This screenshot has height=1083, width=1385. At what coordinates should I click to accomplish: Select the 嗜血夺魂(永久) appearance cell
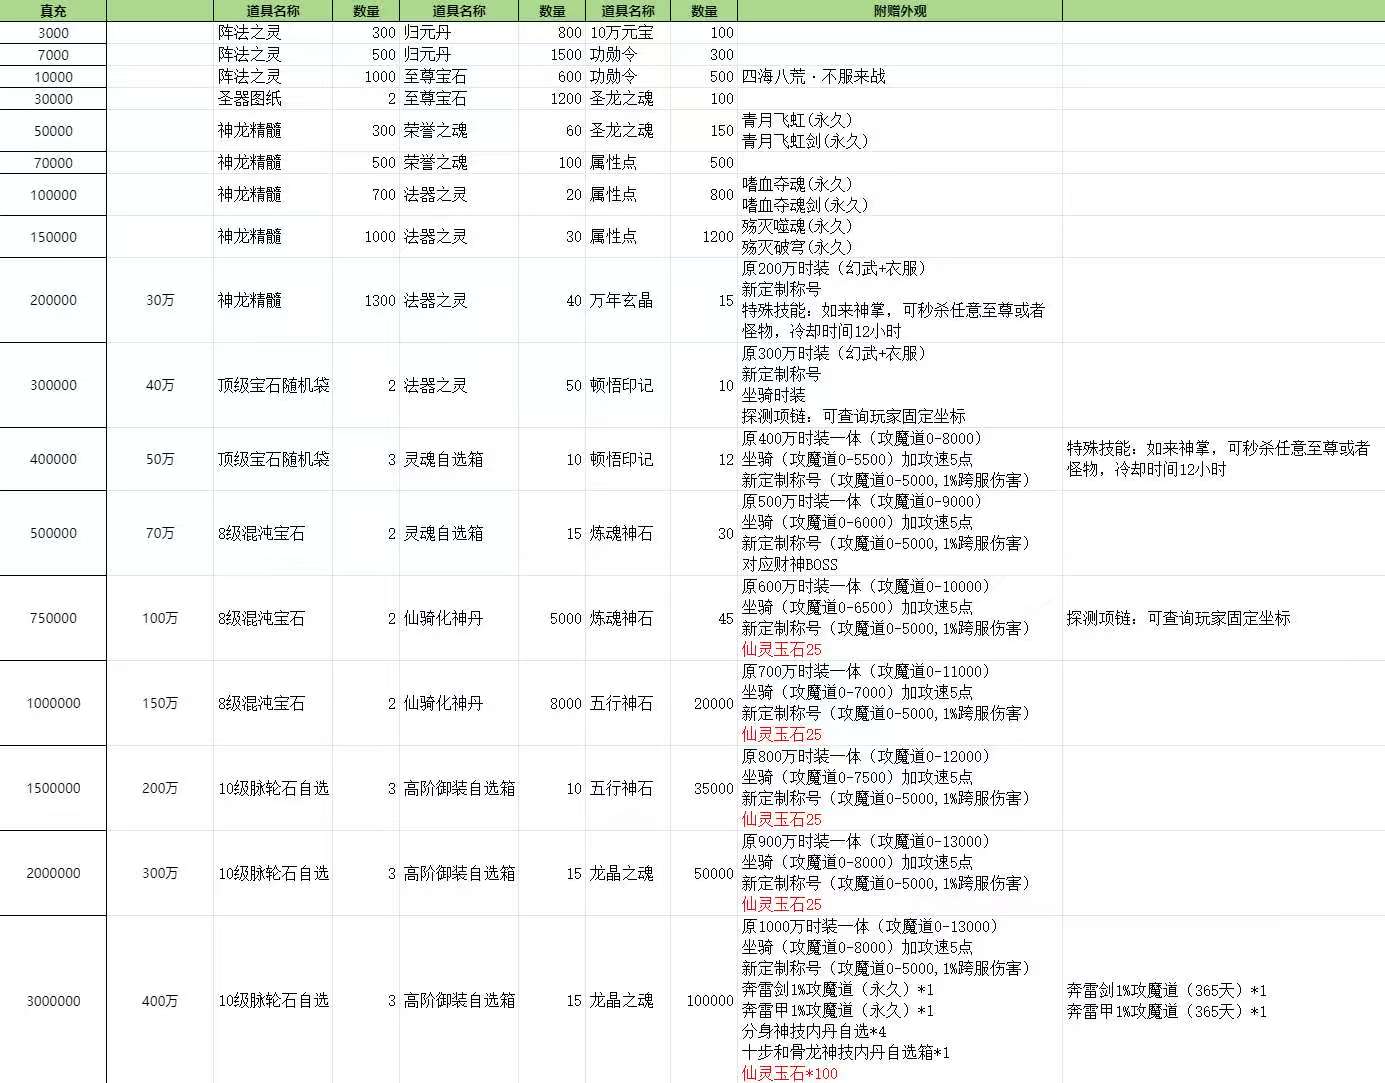(x=899, y=195)
